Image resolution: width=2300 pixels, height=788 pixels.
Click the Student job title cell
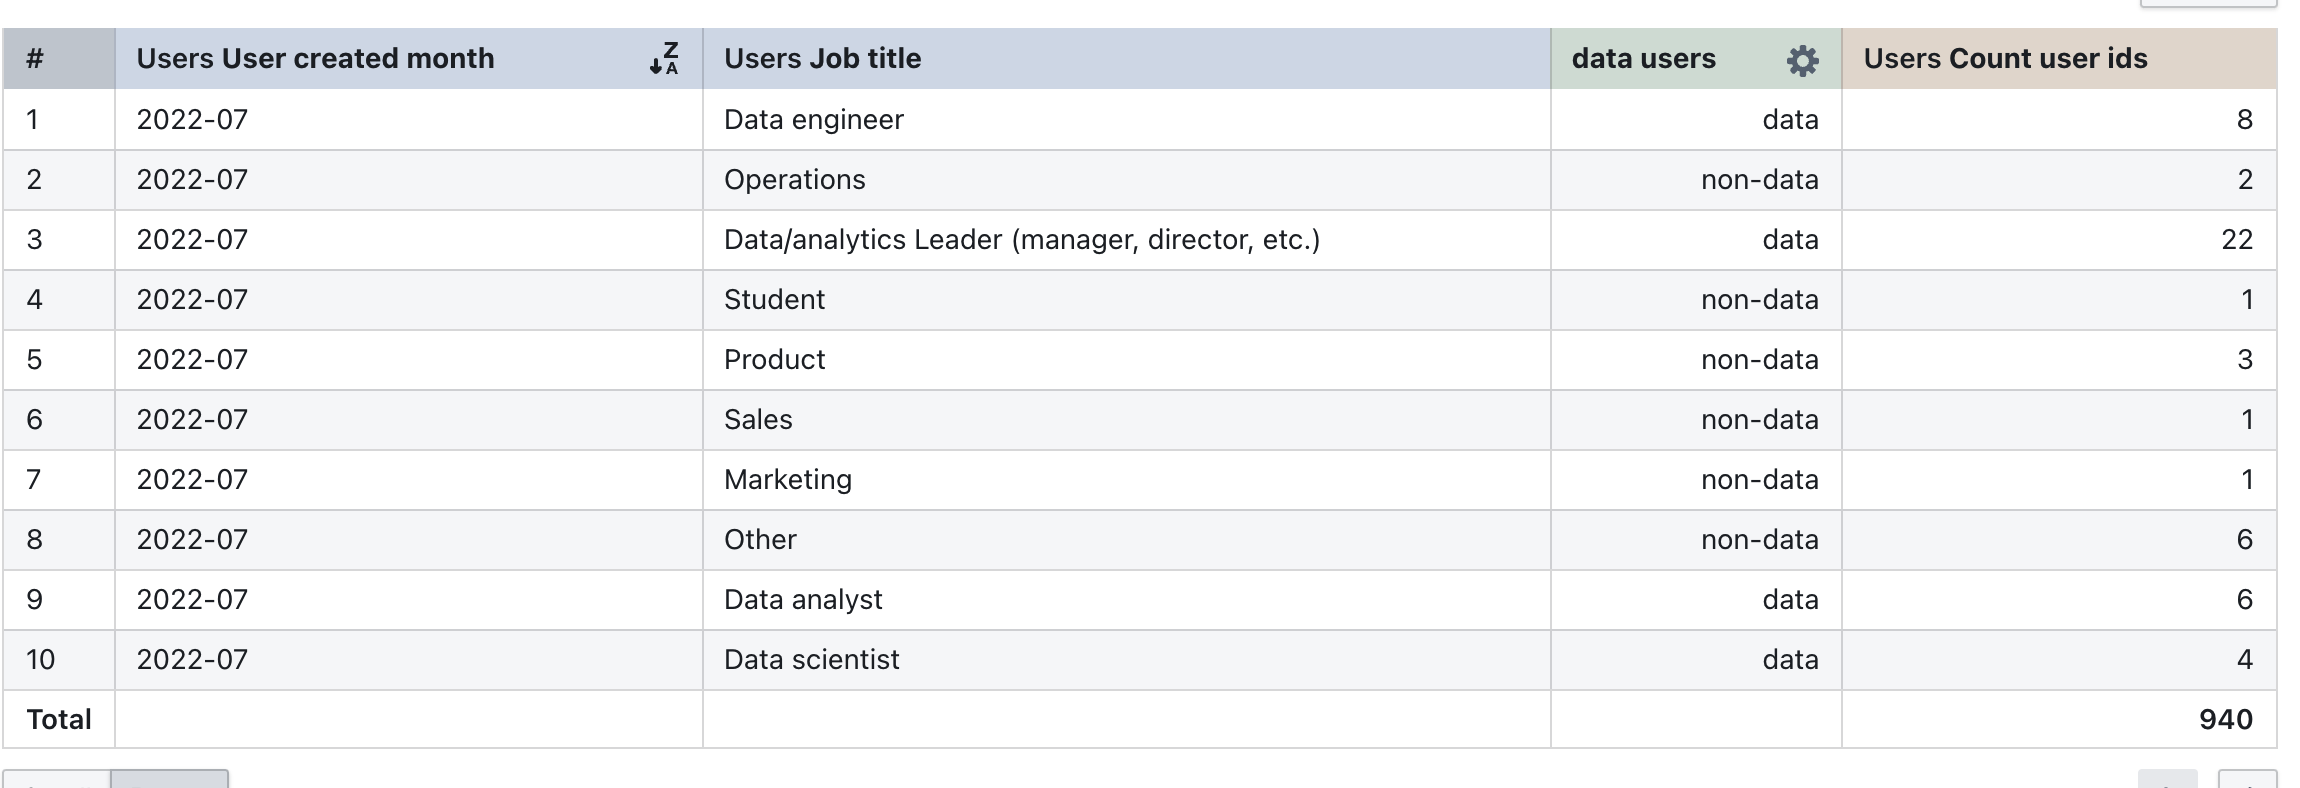774,300
